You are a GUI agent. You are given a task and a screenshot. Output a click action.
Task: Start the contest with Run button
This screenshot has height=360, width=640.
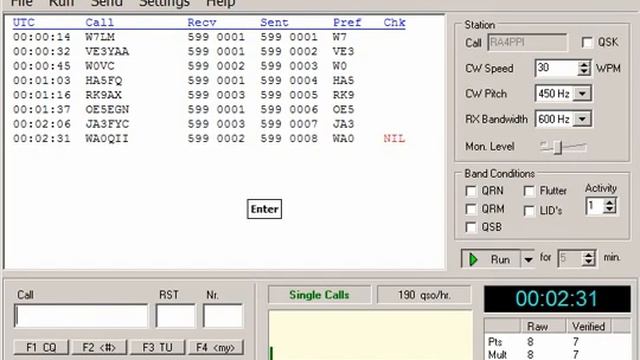pyautogui.click(x=491, y=259)
